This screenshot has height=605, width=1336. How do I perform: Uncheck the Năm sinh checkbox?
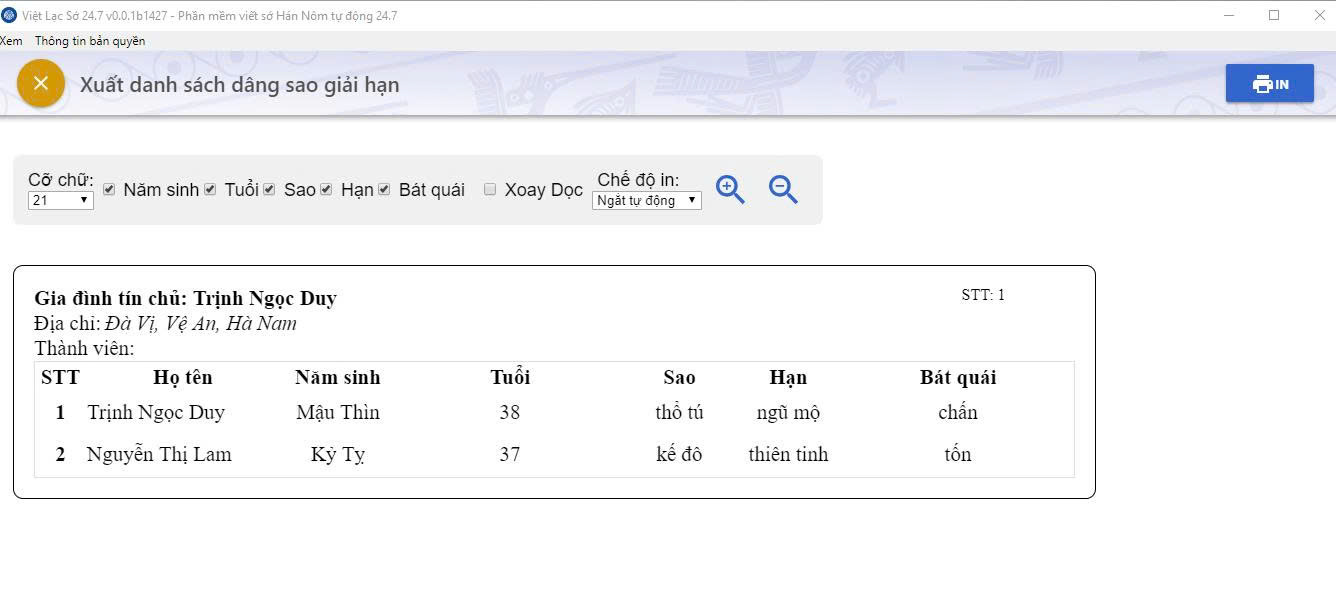coord(109,189)
